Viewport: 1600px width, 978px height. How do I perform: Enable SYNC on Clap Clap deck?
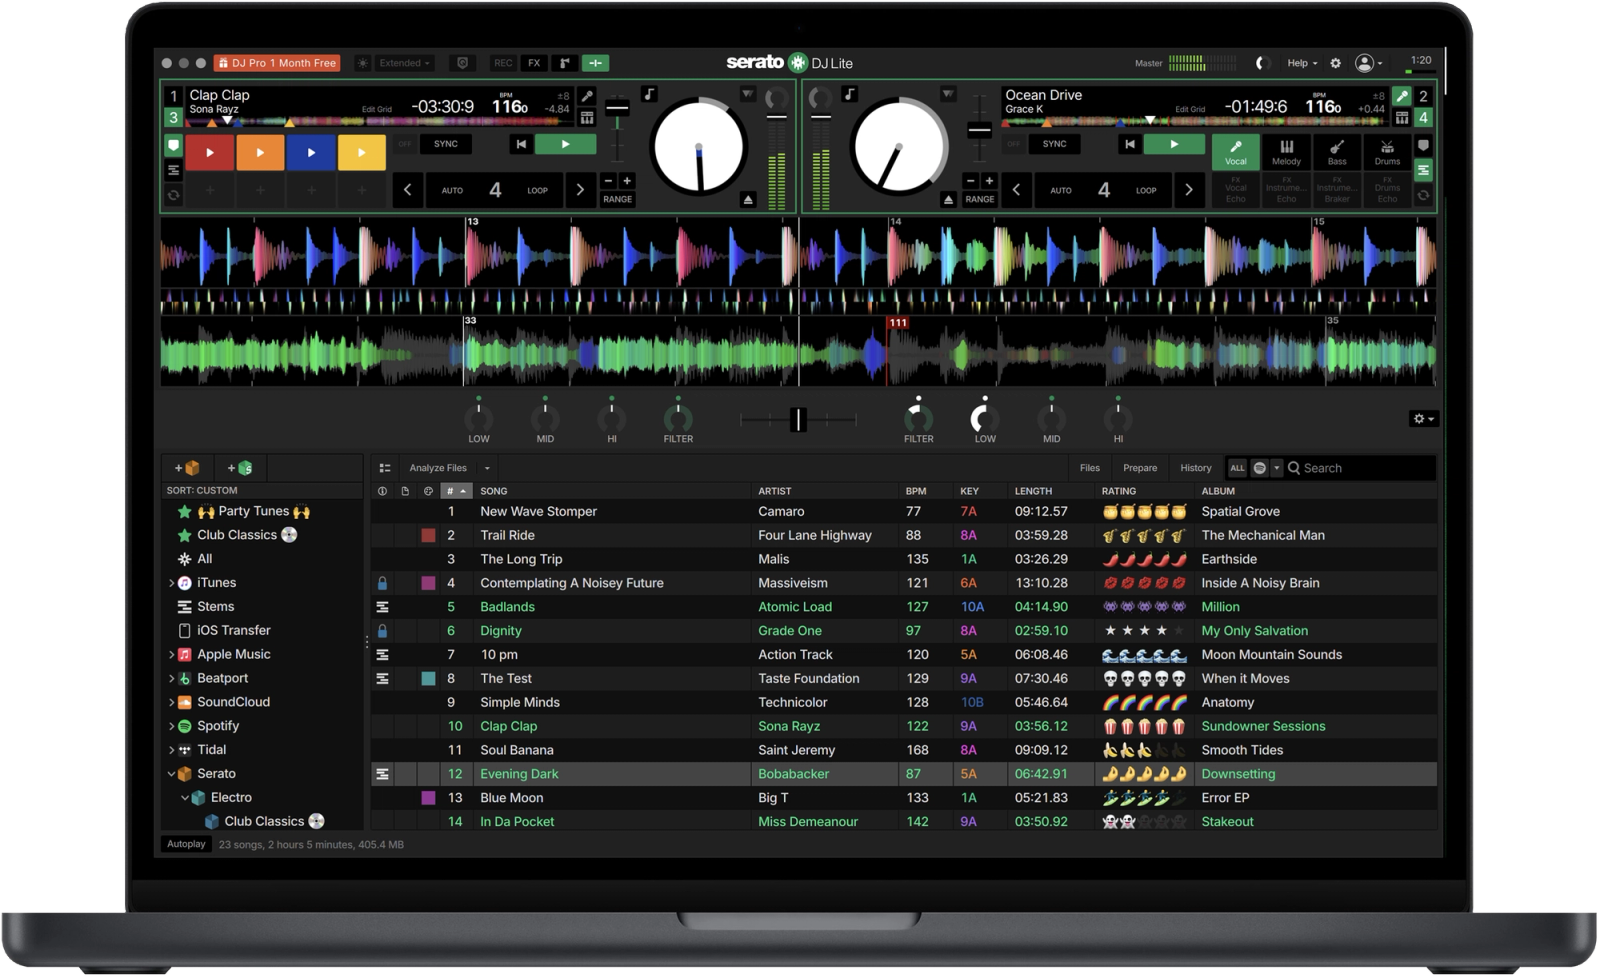[x=446, y=144]
